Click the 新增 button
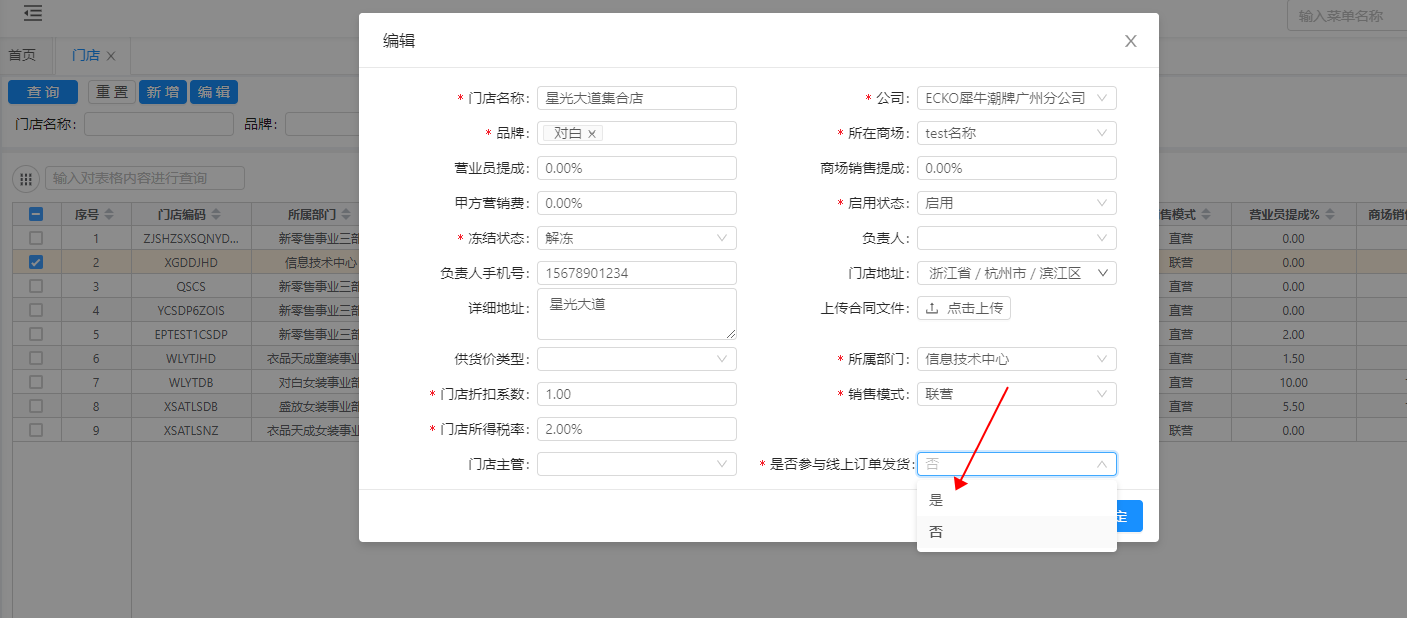 pyautogui.click(x=162, y=92)
